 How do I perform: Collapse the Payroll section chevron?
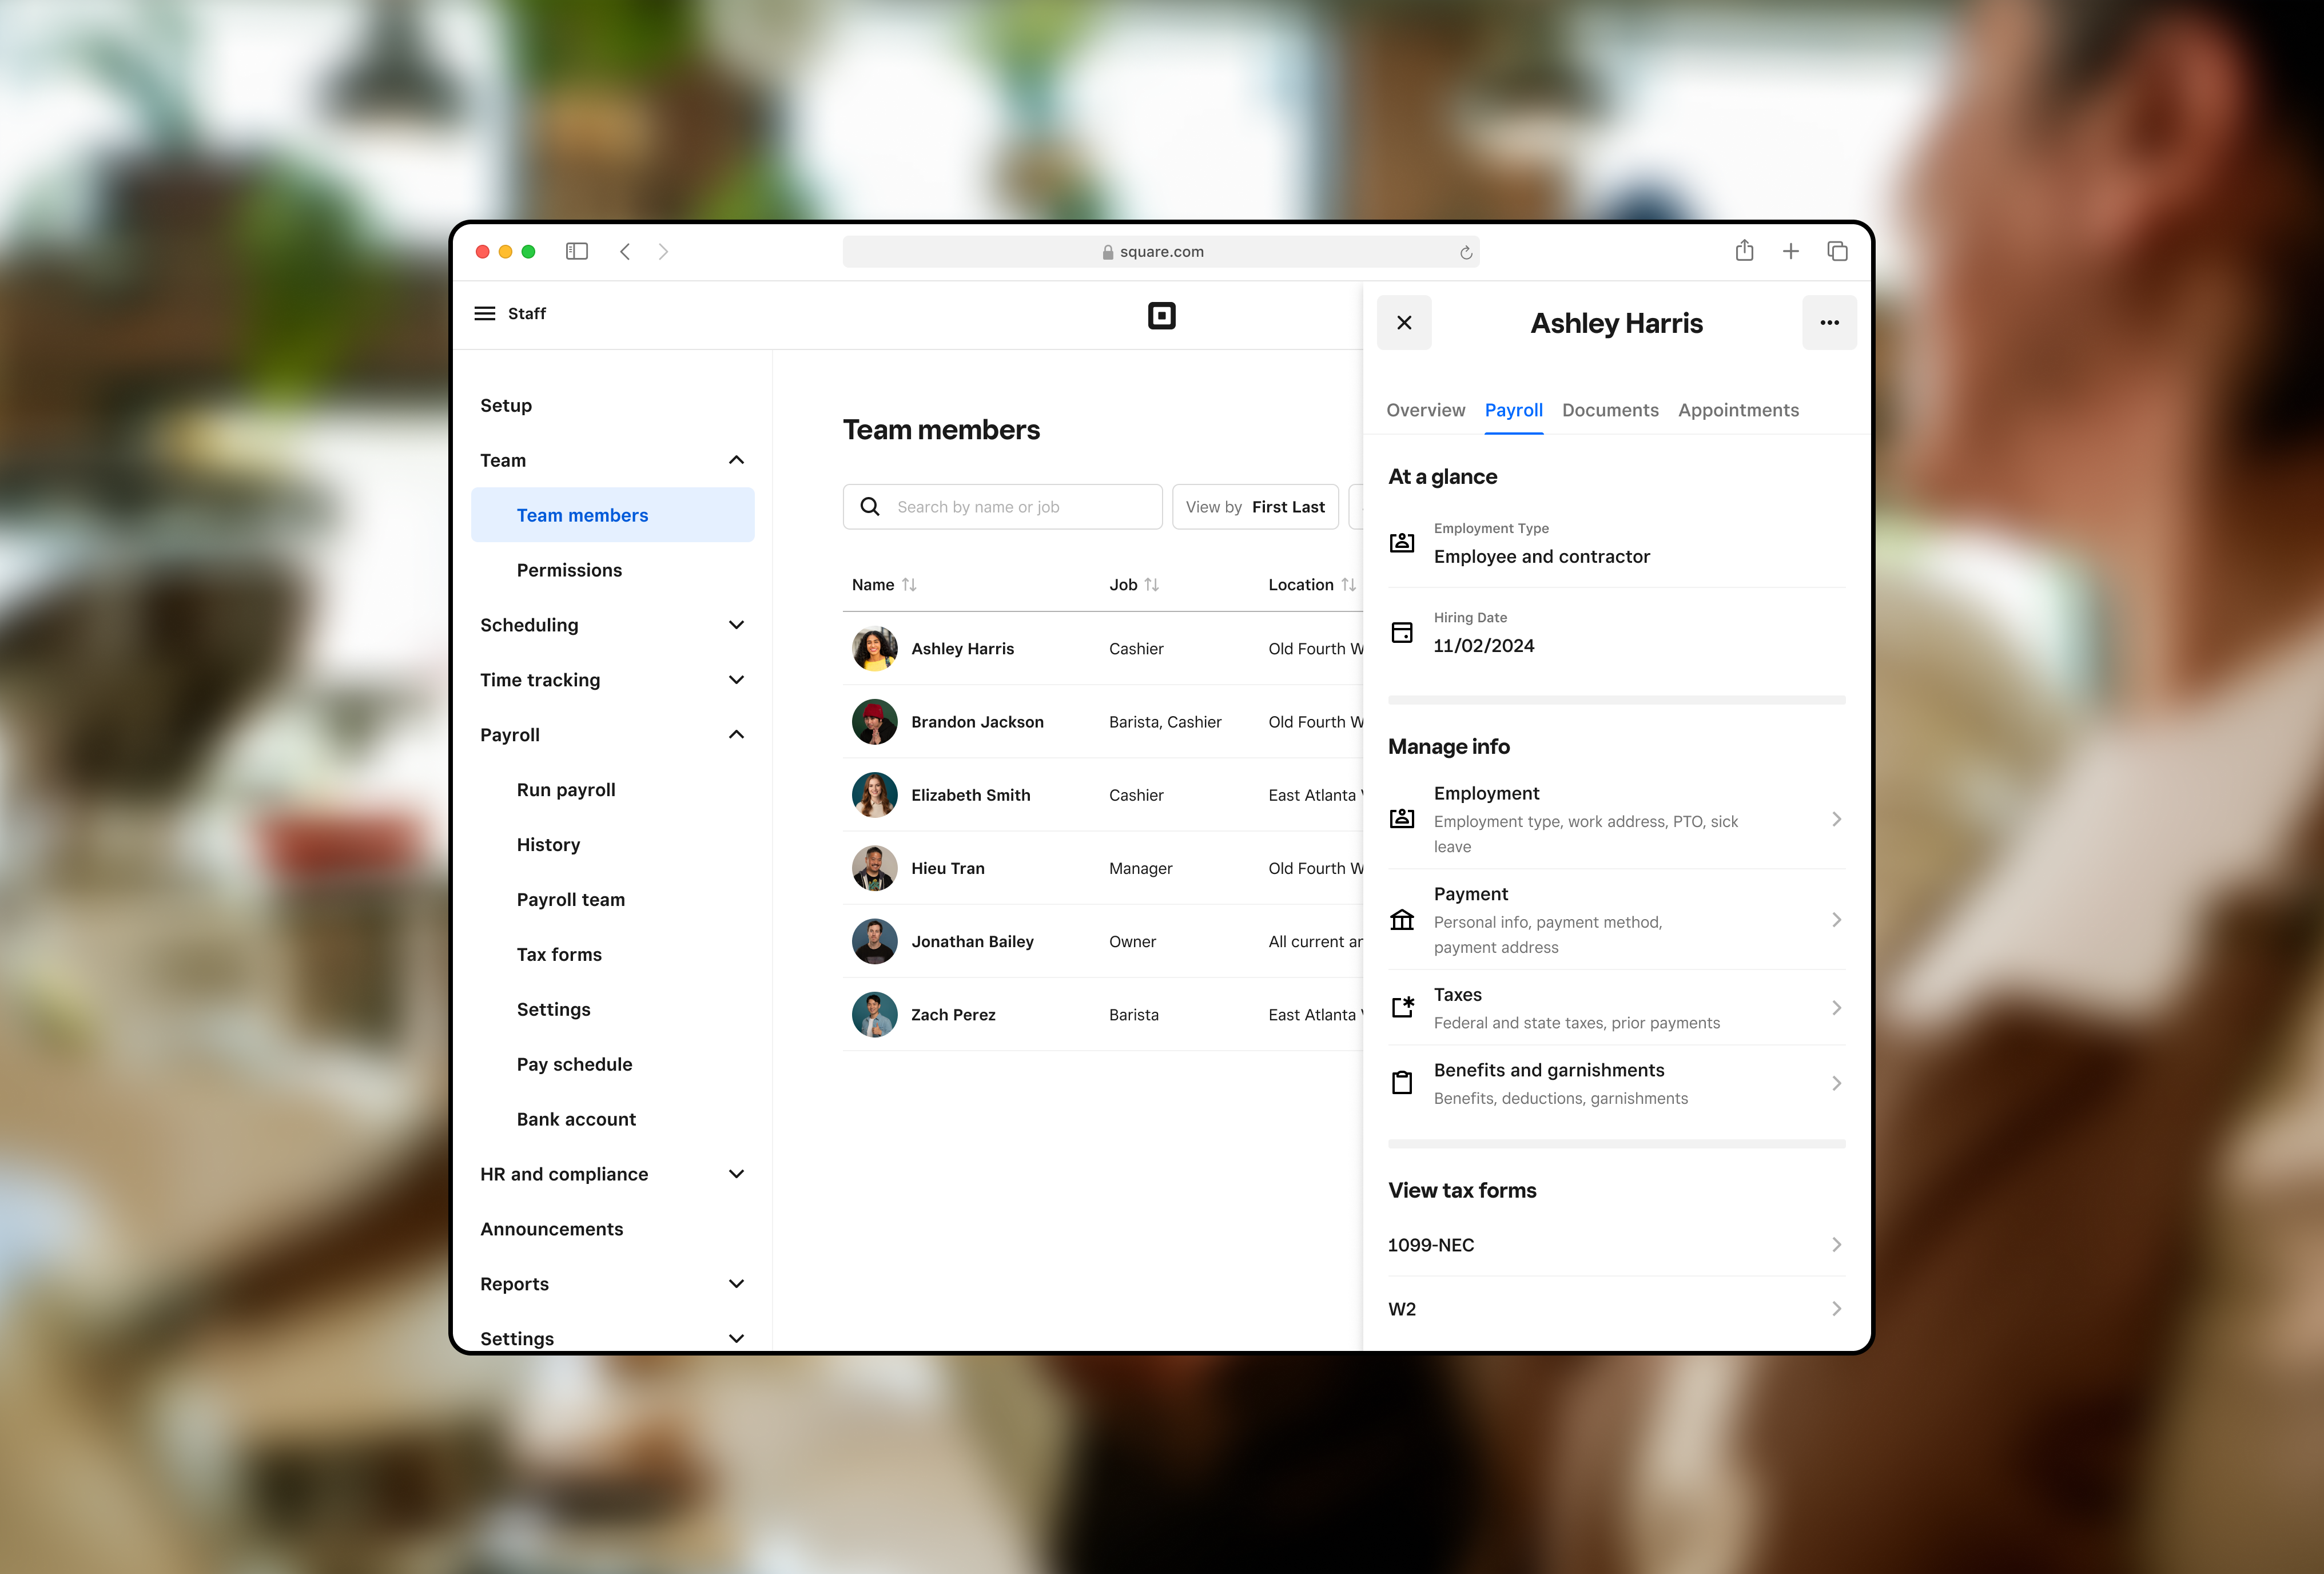[736, 735]
